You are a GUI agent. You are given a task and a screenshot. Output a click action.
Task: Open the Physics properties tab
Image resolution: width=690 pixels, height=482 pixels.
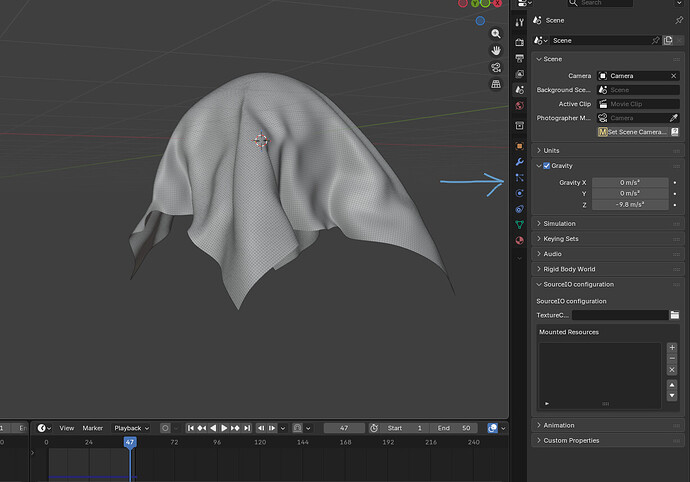click(520, 193)
